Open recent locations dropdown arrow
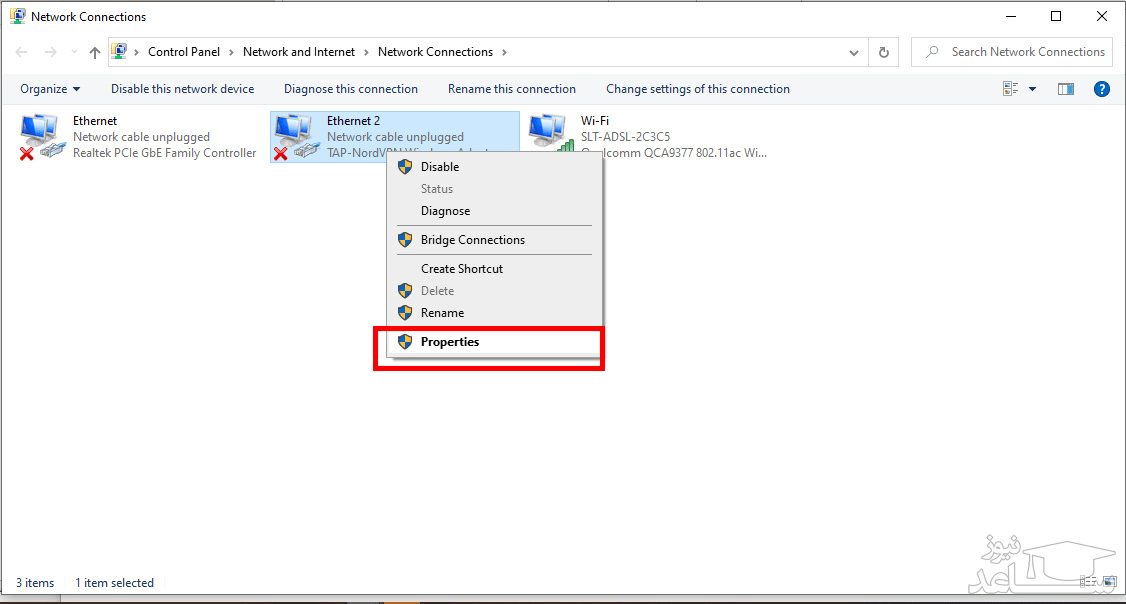1126x604 pixels. tap(74, 52)
